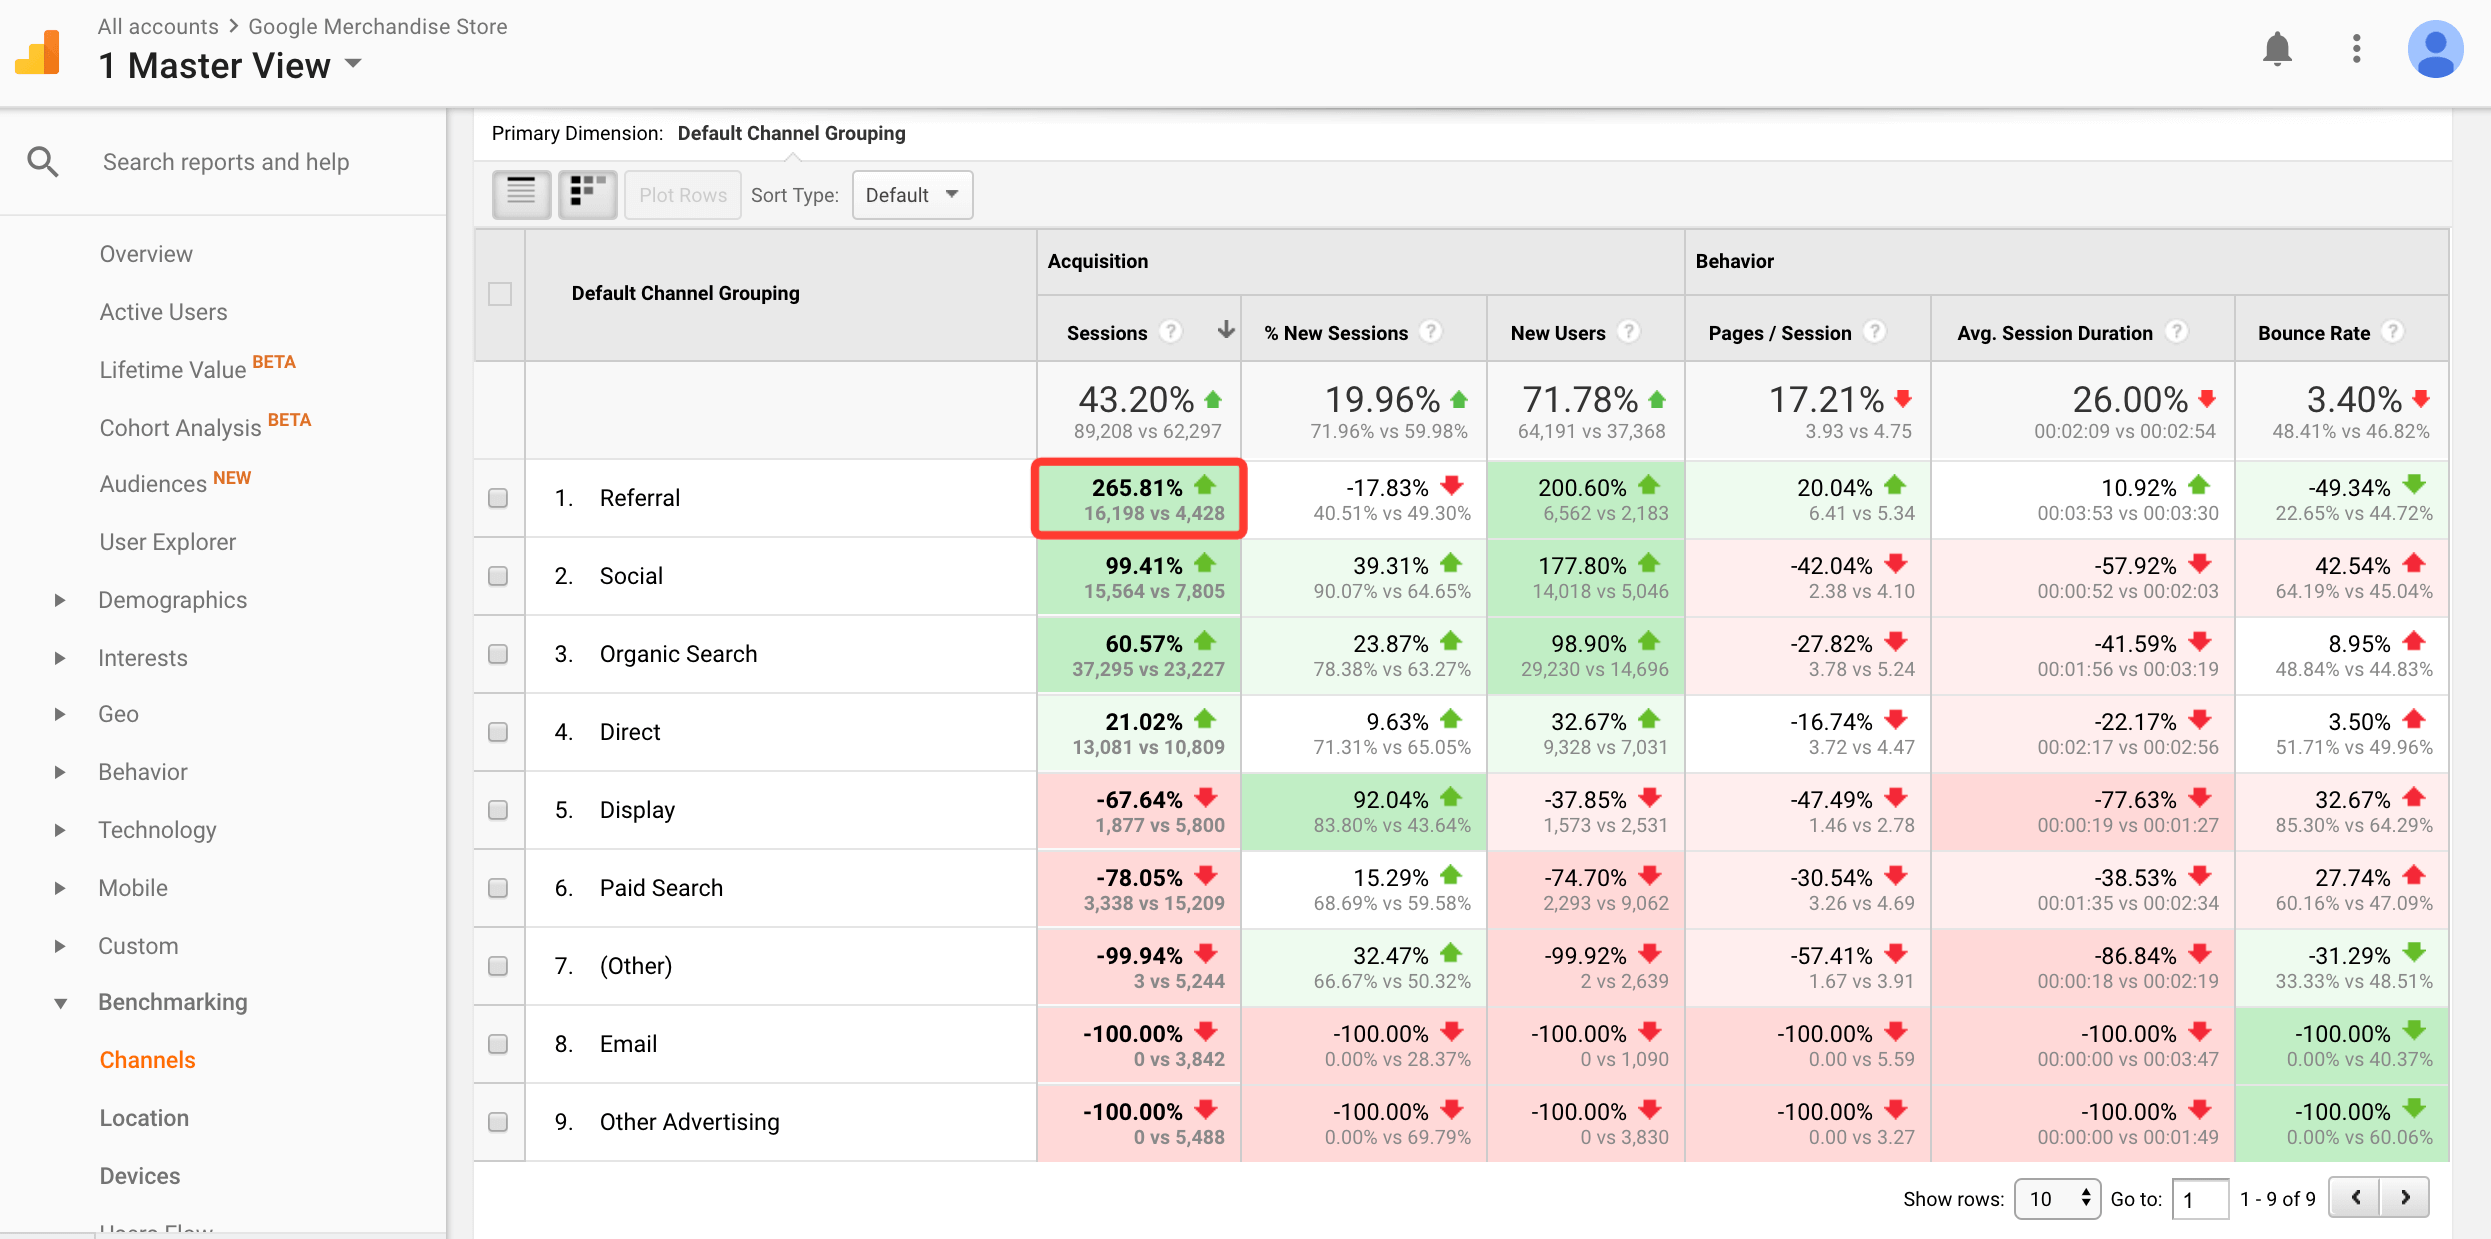Image resolution: width=2491 pixels, height=1239 pixels.
Task: Click the New Users help icon
Action: coord(1629,331)
